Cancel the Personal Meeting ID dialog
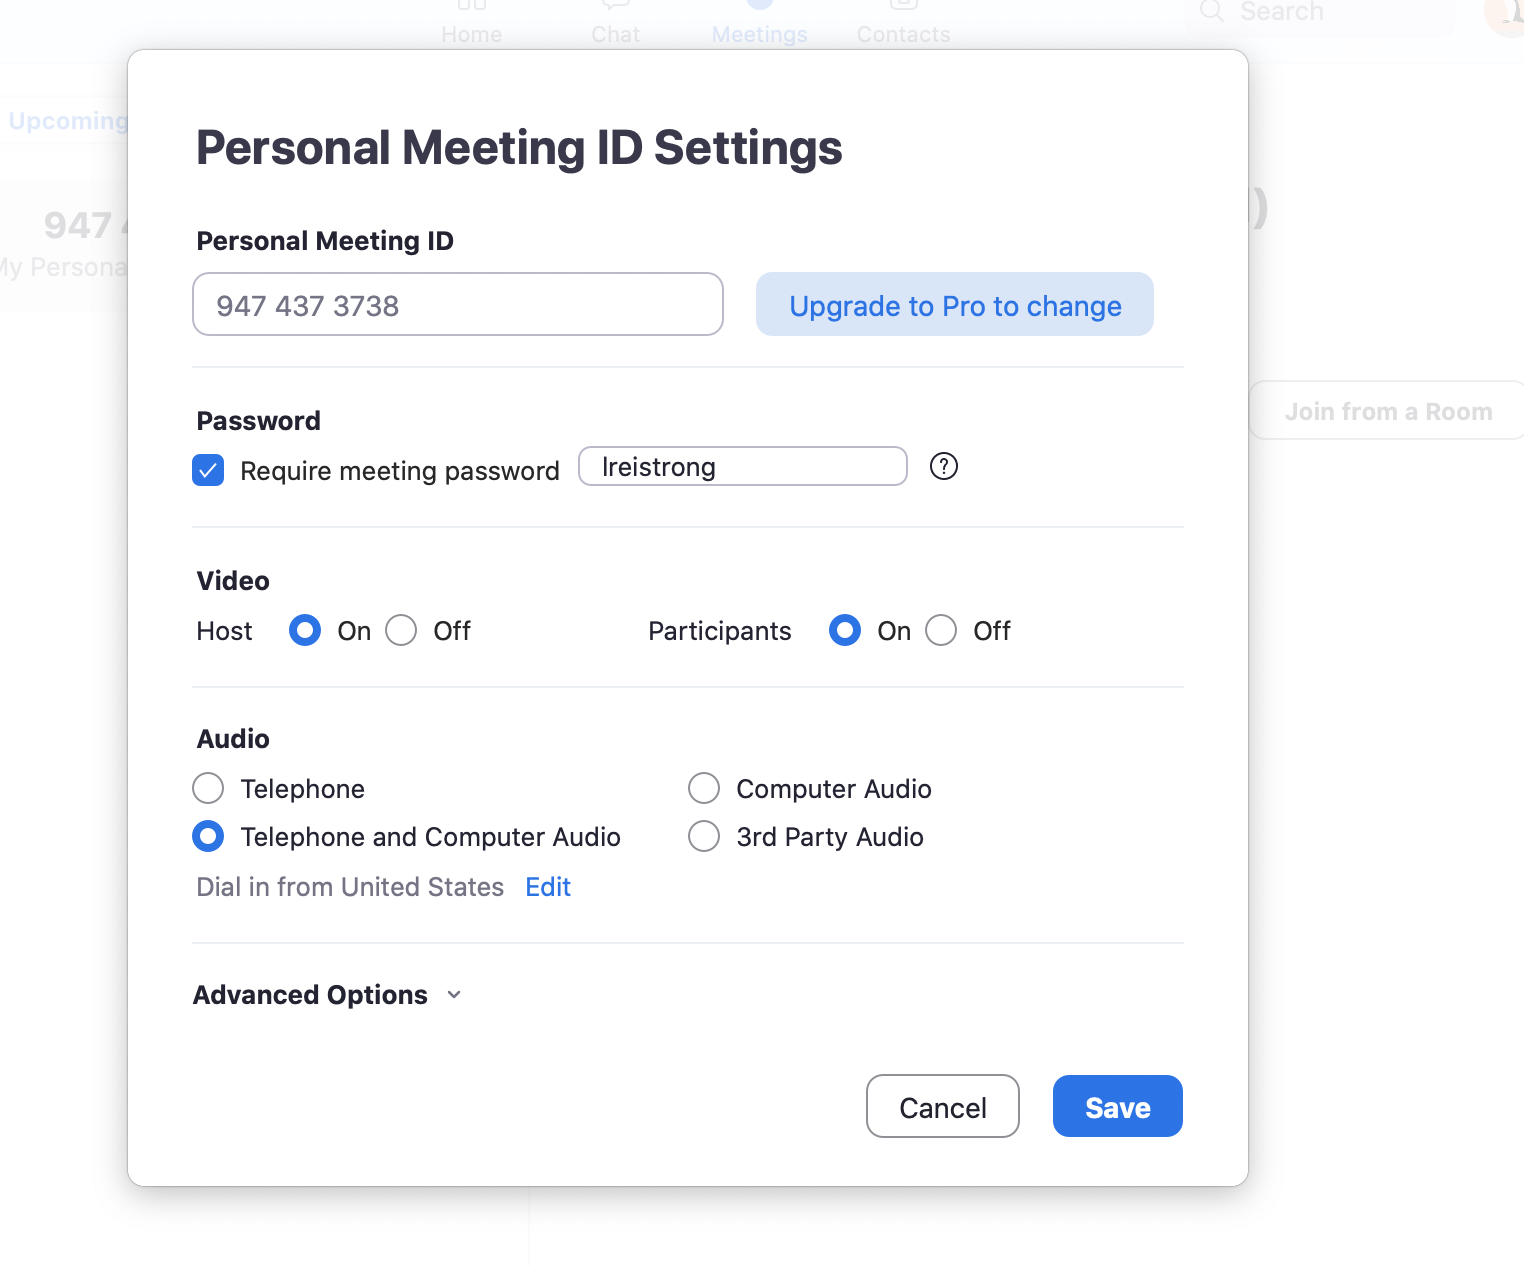The height and width of the screenshot is (1266, 1524). [942, 1107]
